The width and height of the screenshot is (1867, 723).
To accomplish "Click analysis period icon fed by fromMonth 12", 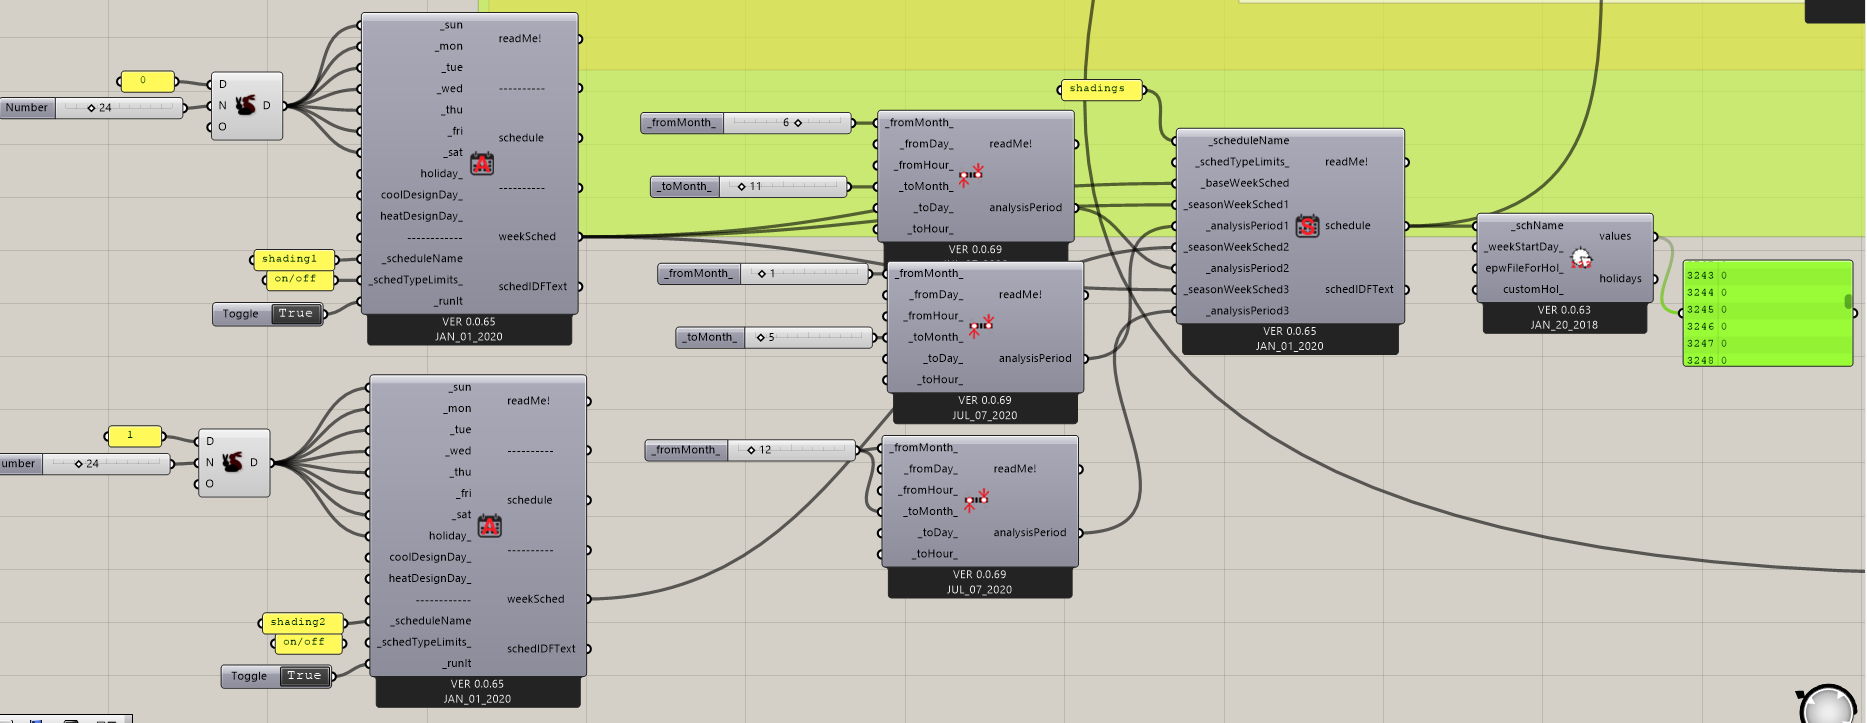I will [x=976, y=500].
